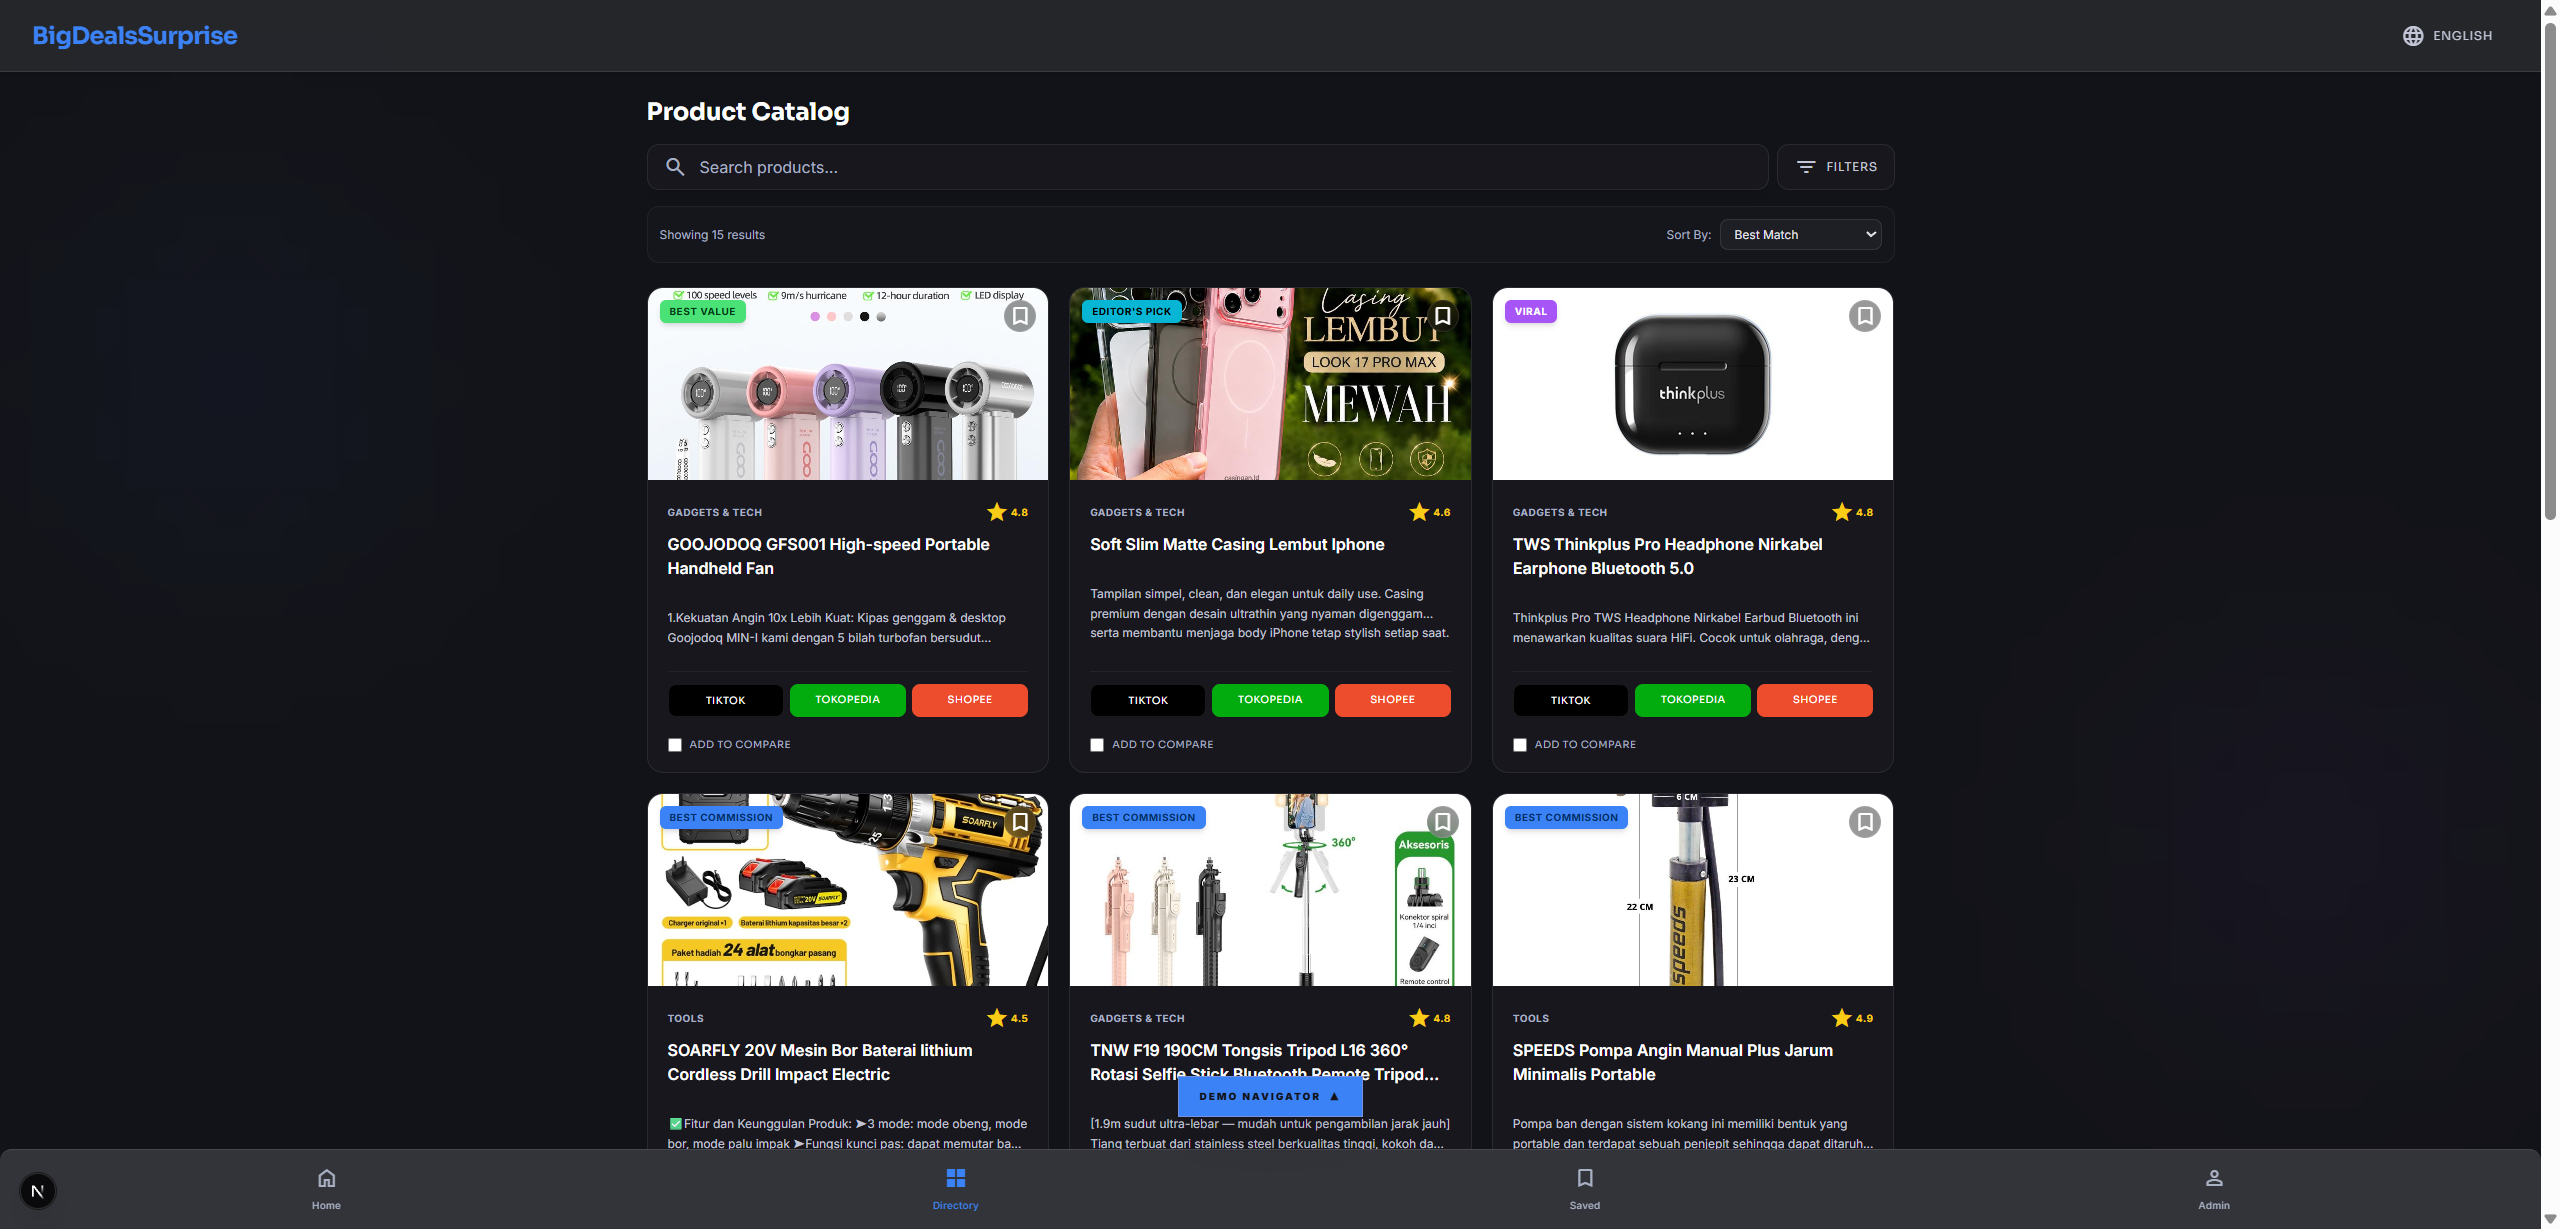Click the Editor's Pick badge
This screenshot has height=1229, width=2560.
pos(1131,311)
